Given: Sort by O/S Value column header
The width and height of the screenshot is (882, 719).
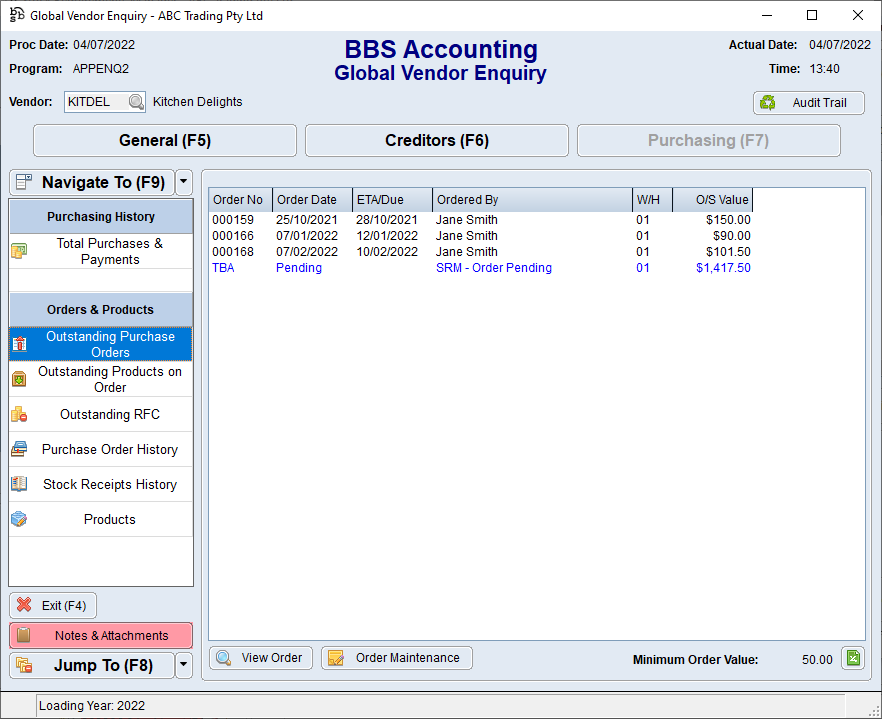Looking at the screenshot, I should coord(712,200).
